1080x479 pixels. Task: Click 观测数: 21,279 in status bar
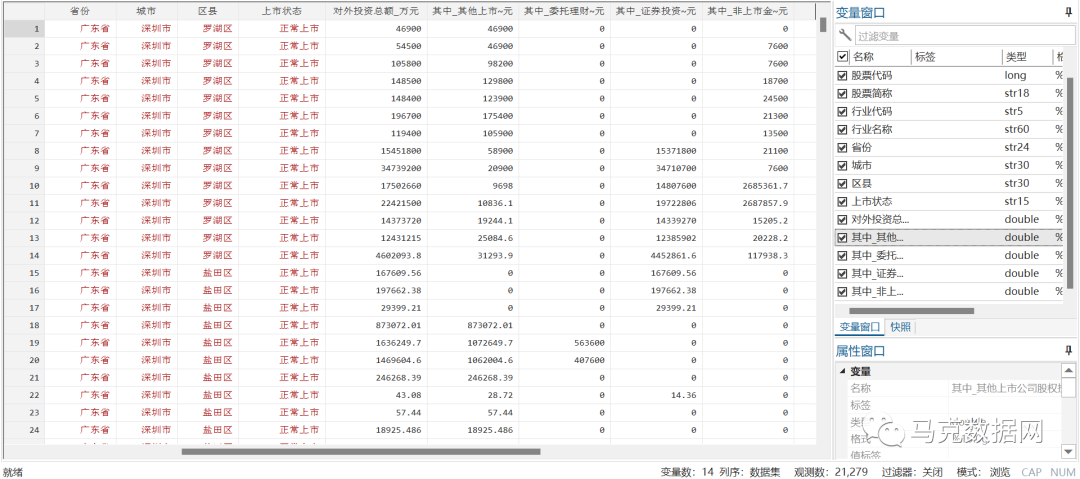[830, 472]
